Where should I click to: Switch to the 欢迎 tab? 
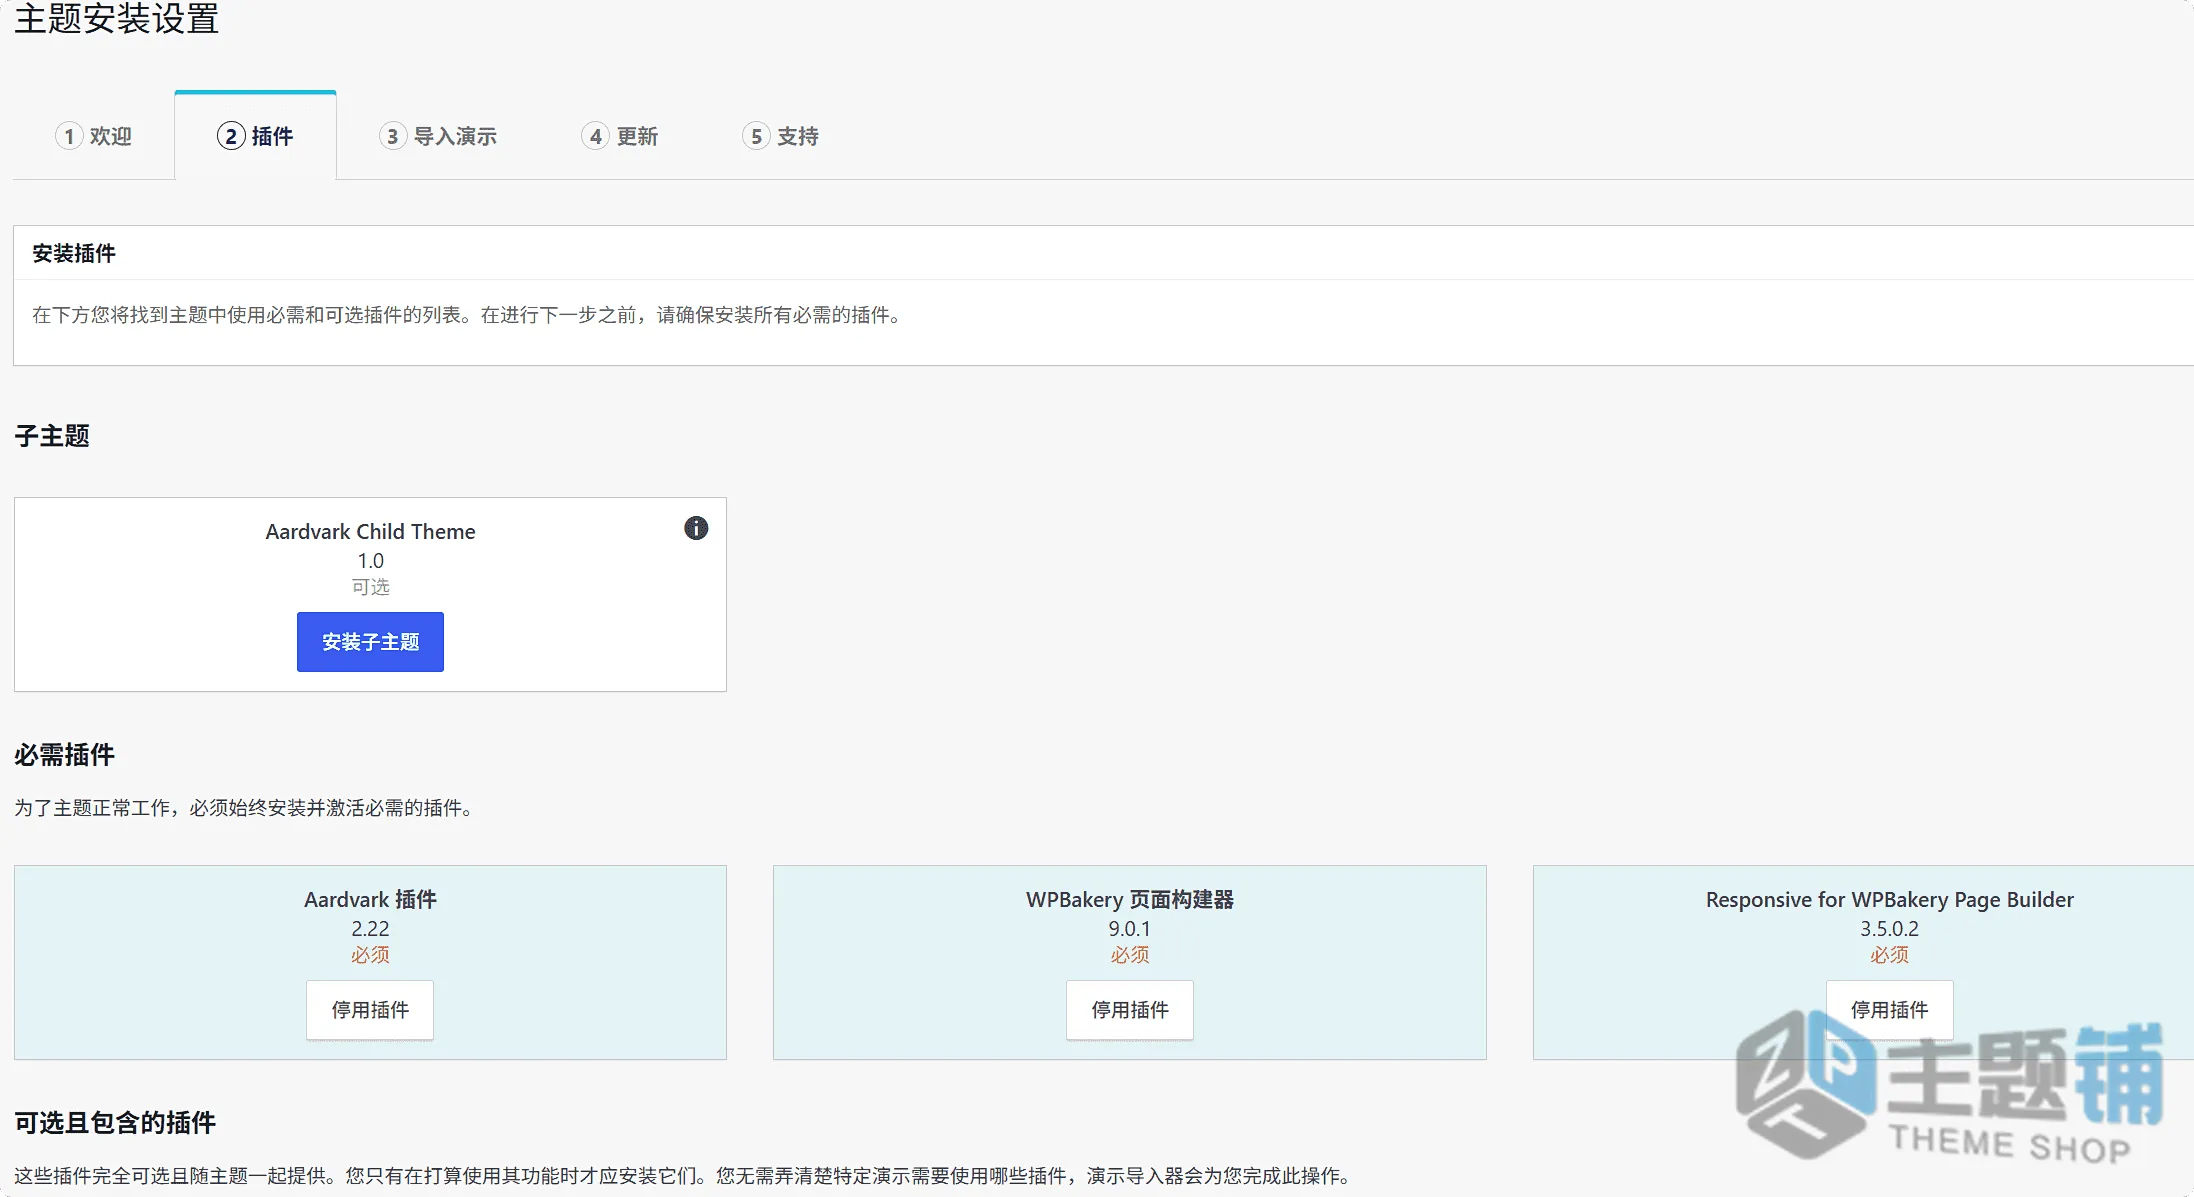pyautogui.click(x=94, y=136)
